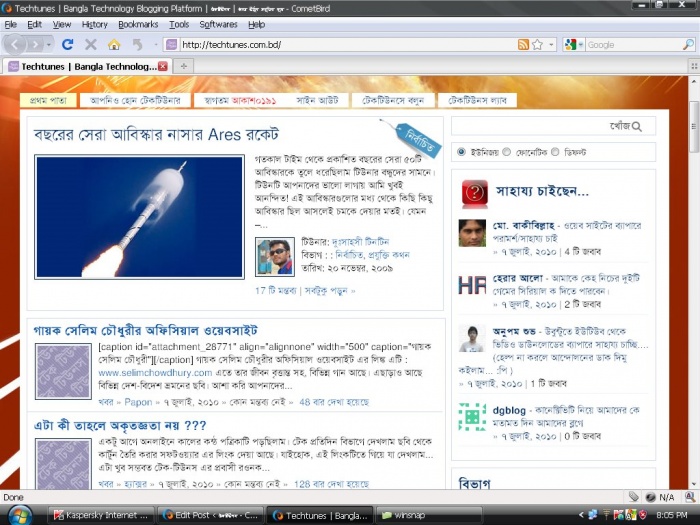Bookmark this page with the star icon

[538, 44]
